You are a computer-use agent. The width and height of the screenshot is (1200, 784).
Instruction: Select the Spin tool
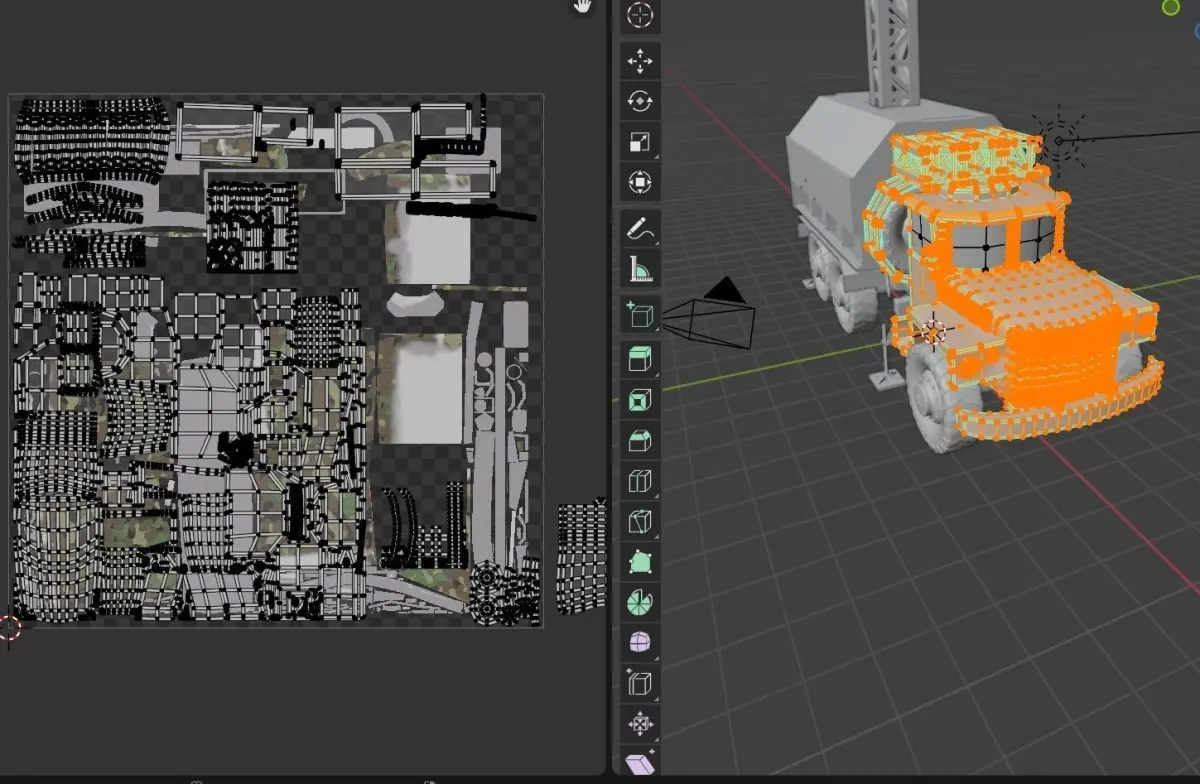point(640,602)
